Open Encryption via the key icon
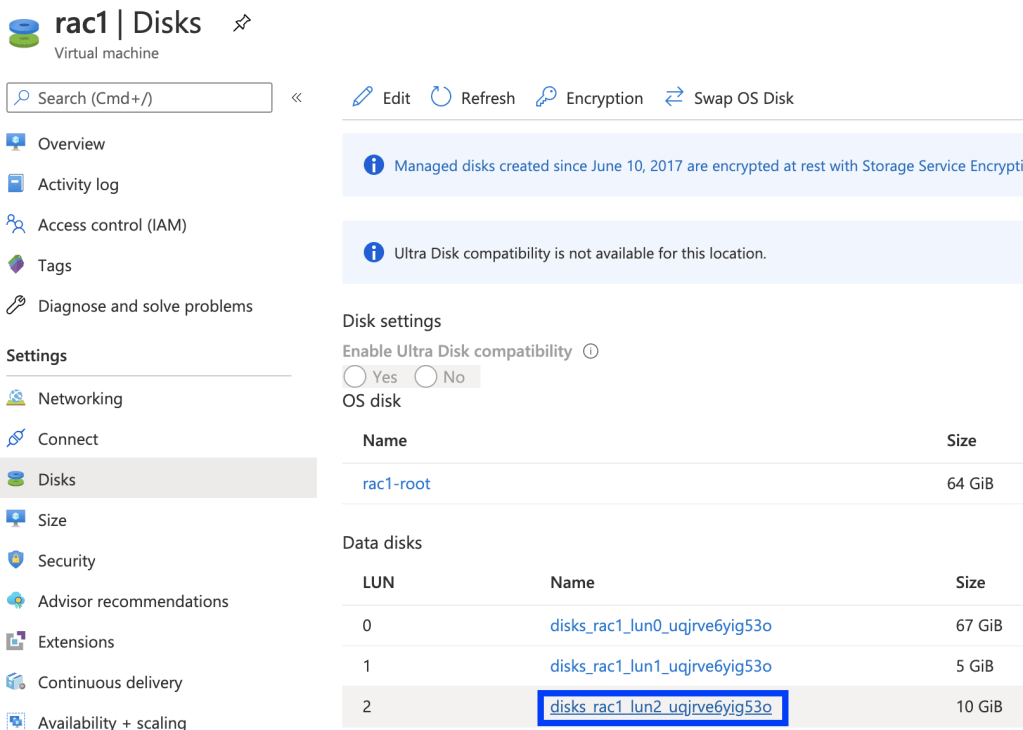Image resolution: width=1023 pixels, height=730 pixels. click(546, 97)
